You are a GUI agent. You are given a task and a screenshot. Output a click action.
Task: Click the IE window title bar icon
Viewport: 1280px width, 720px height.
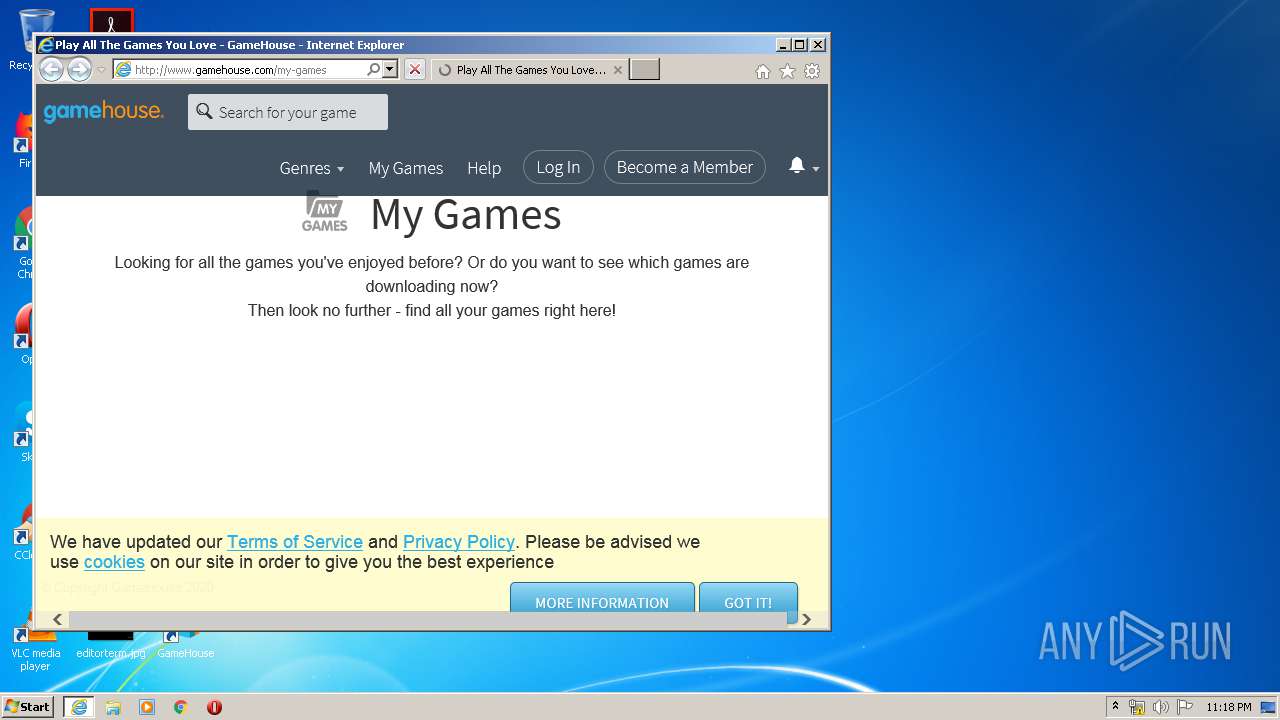tap(45, 45)
